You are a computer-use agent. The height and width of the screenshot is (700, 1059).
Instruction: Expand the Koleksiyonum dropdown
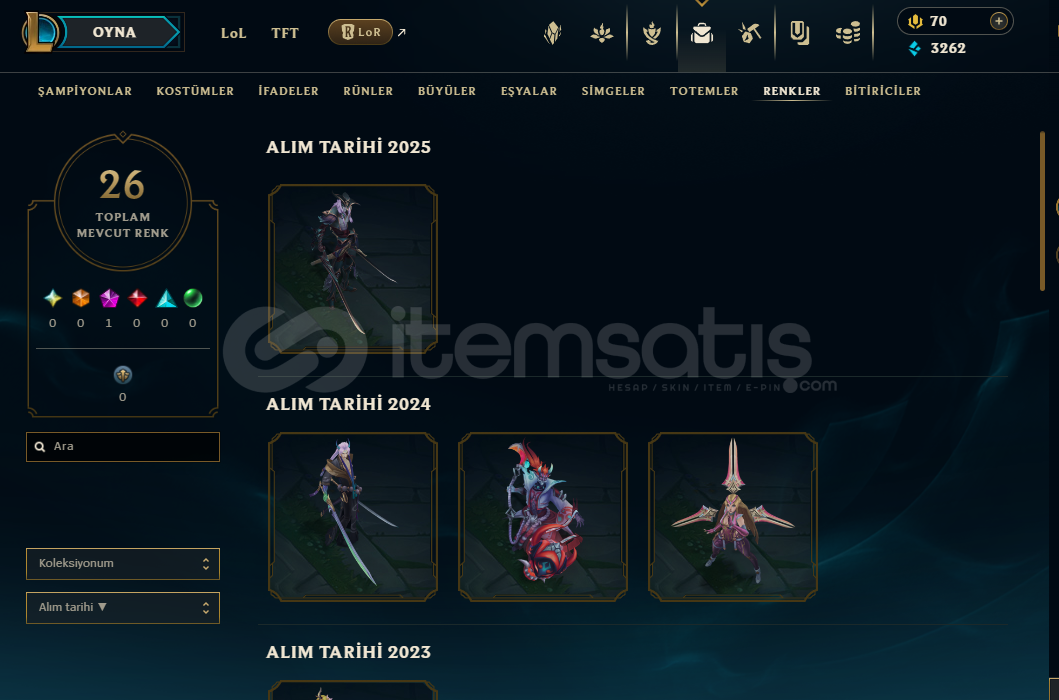(x=123, y=564)
